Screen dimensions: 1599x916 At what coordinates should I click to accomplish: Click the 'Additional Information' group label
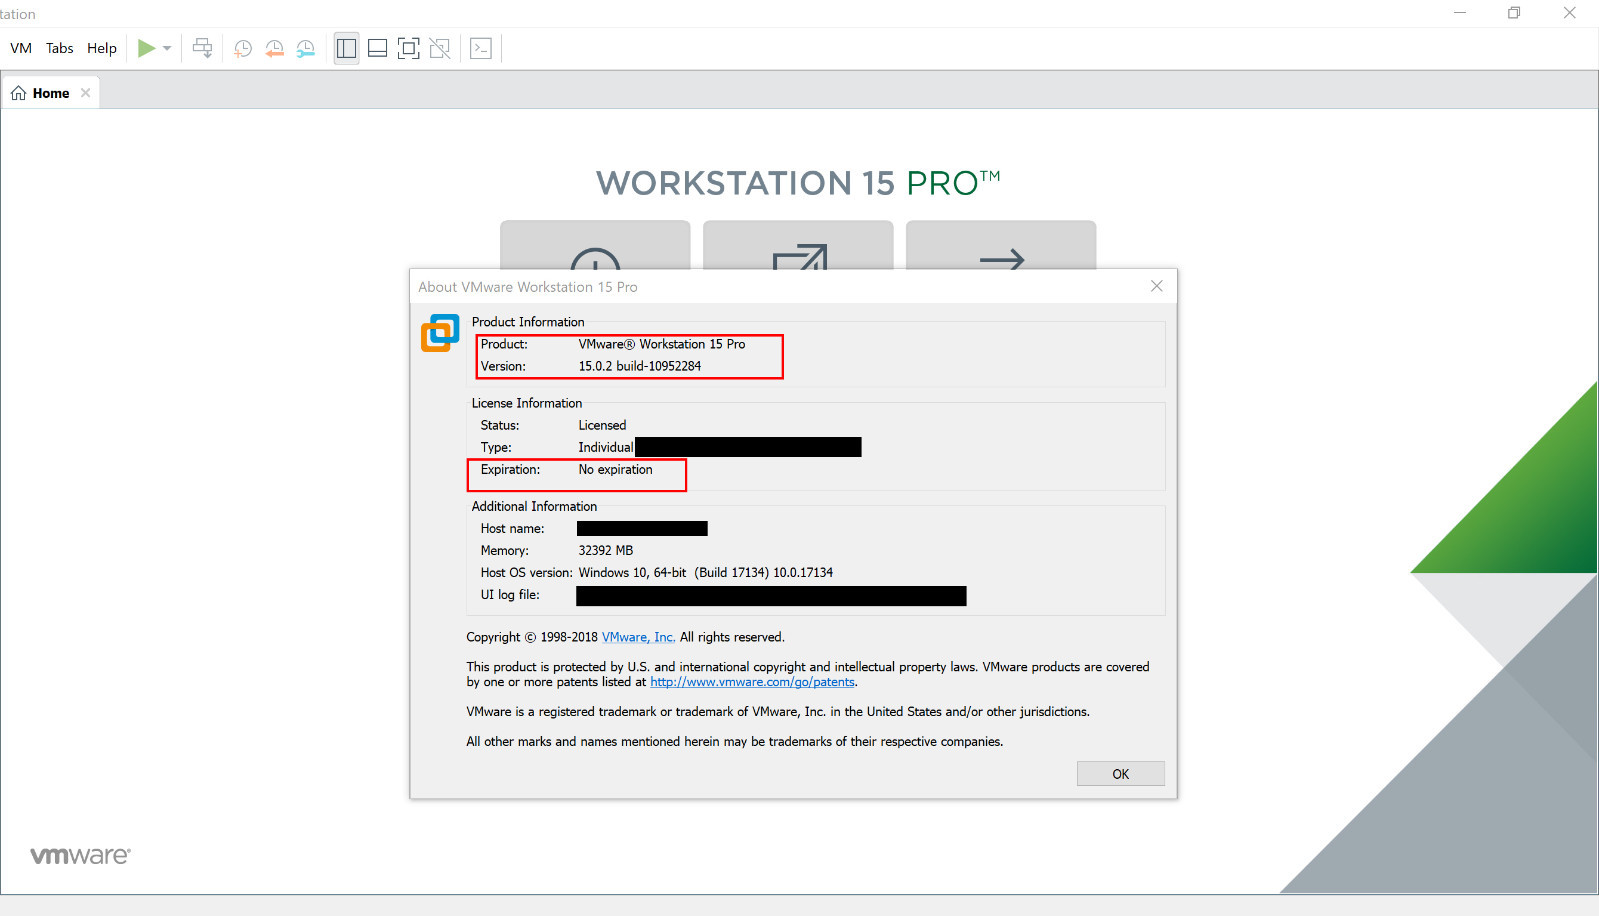[x=534, y=506]
